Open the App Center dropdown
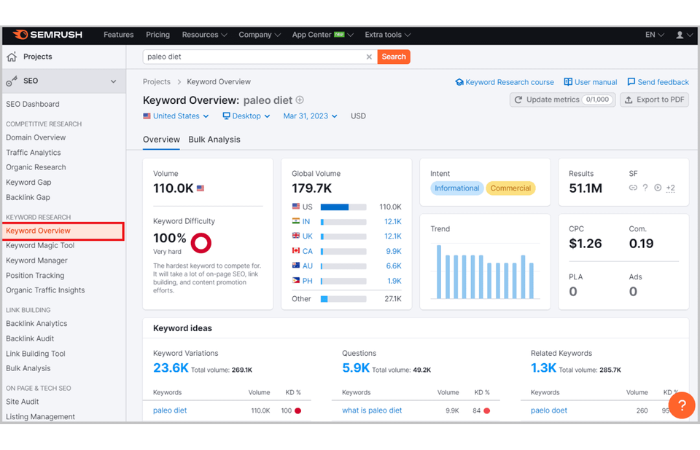700x450 pixels. point(323,35)
